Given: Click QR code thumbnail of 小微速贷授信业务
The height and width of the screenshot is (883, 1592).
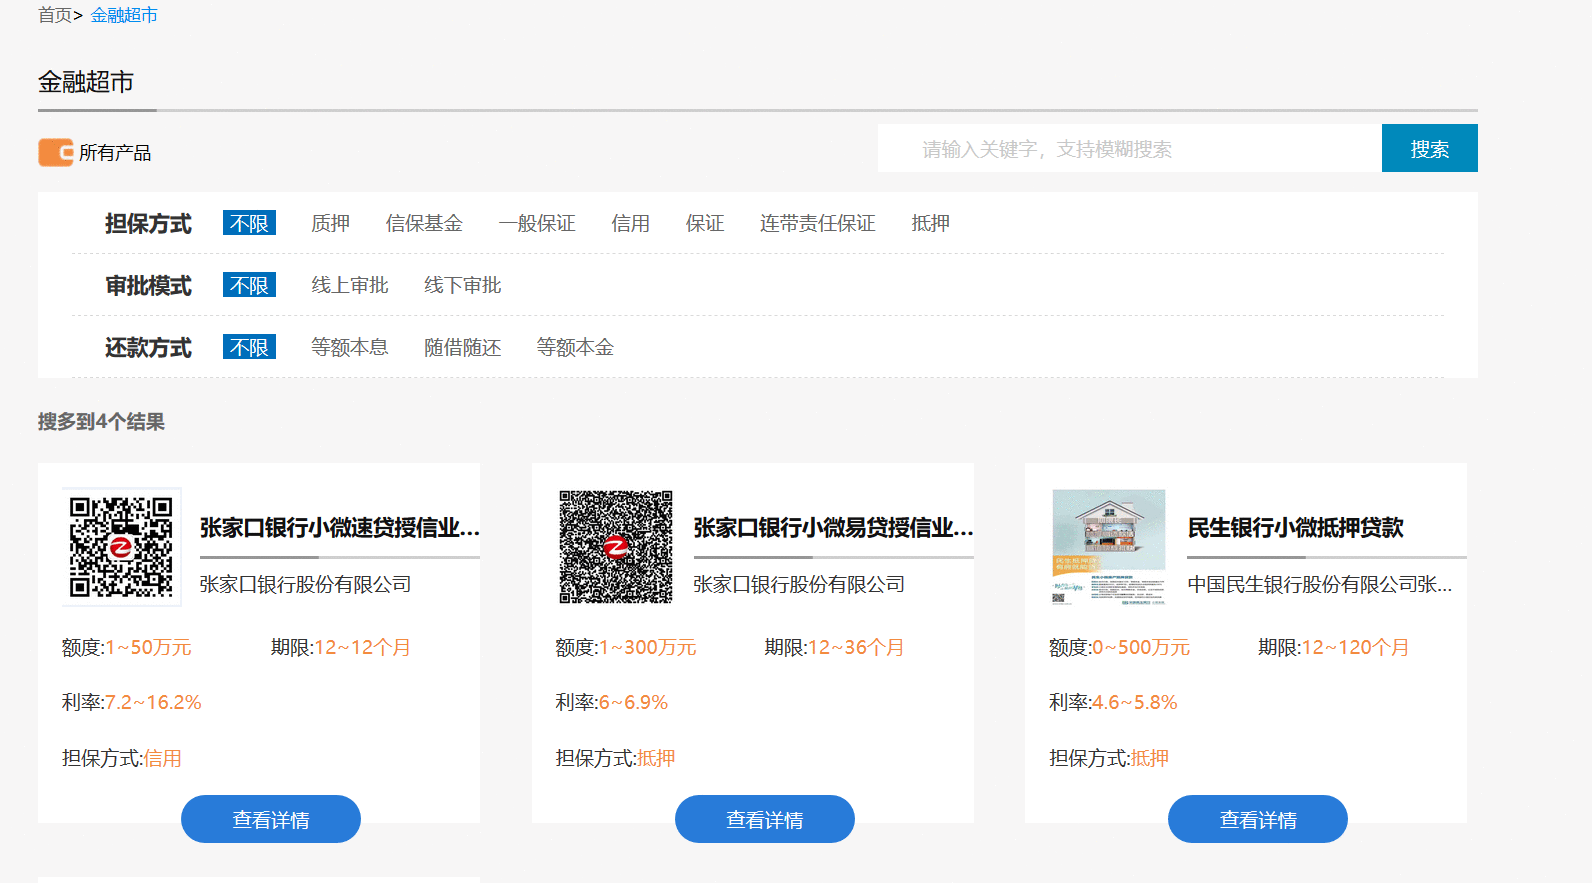Looking at the screenshot, I should pyautogui.click(x=121, y=547).
